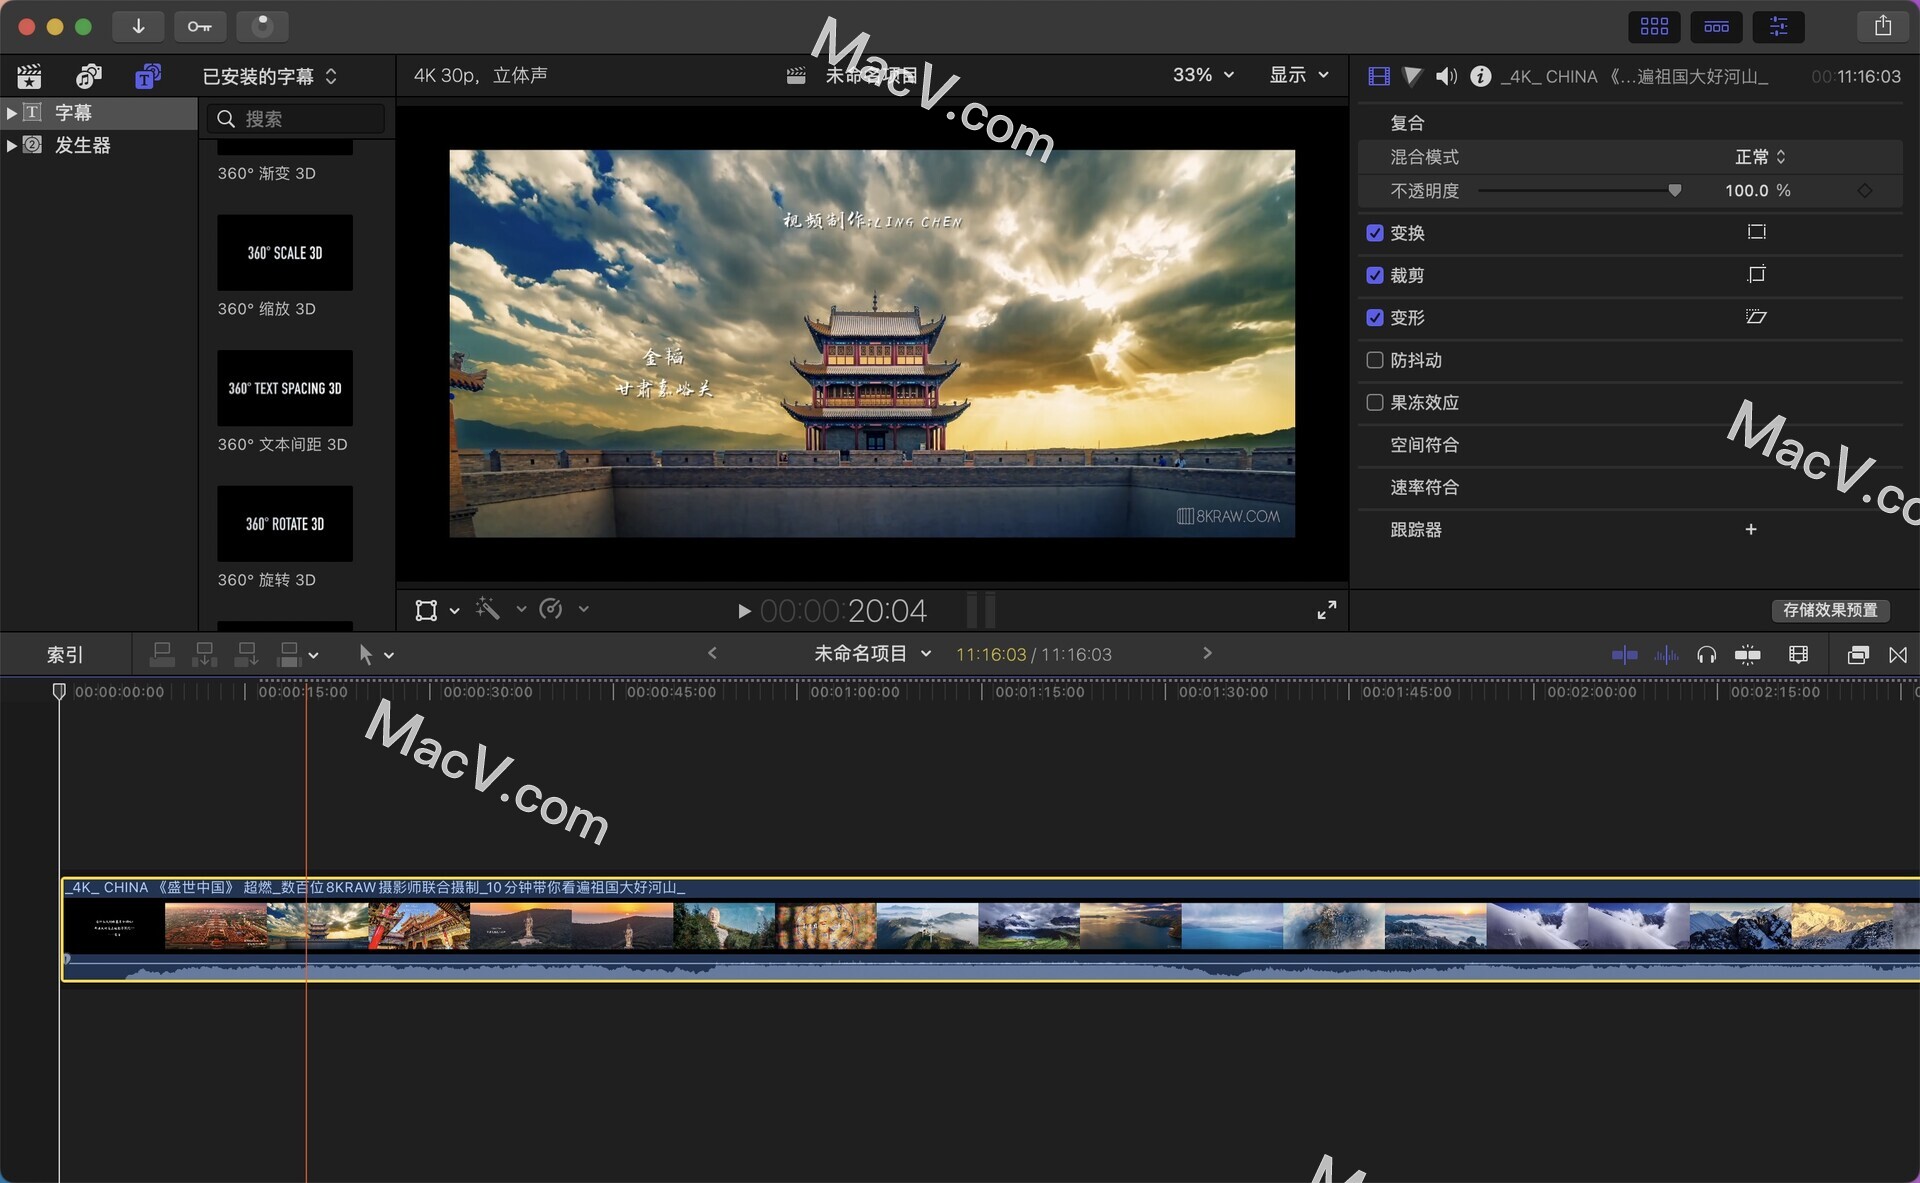
Task: Open the photos and audio sidebar
Action: (x=89, y=76)
